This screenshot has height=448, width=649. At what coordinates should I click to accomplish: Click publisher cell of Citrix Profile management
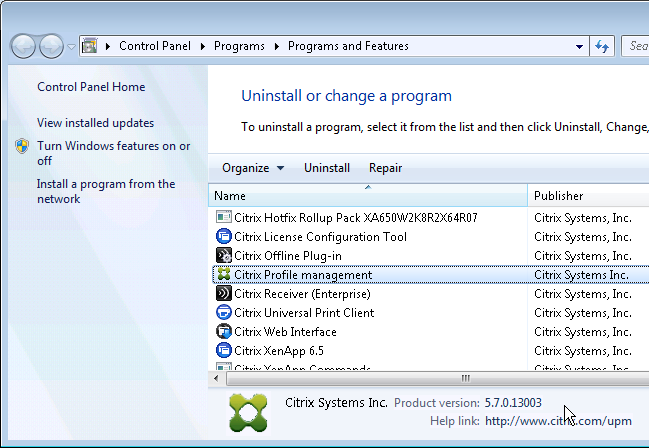pos(582,275)
